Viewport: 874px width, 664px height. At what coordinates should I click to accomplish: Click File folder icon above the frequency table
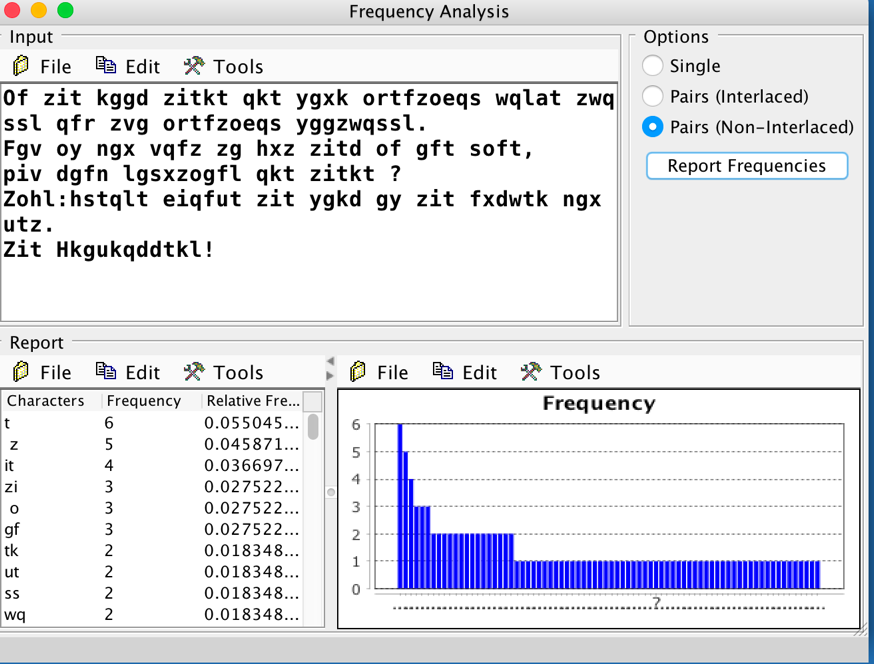coord(21,372)
